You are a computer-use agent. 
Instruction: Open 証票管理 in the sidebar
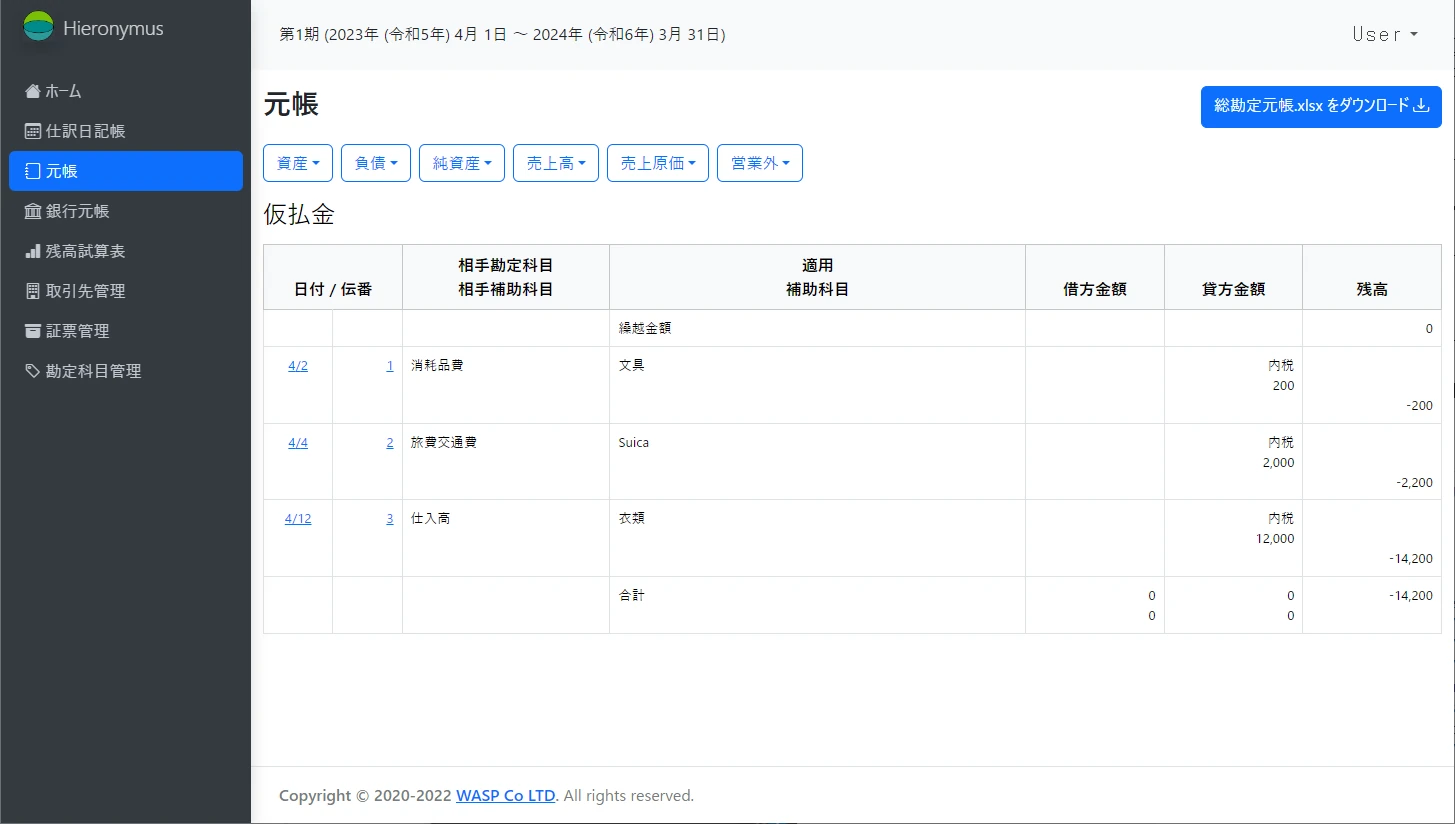pos(126,331)
